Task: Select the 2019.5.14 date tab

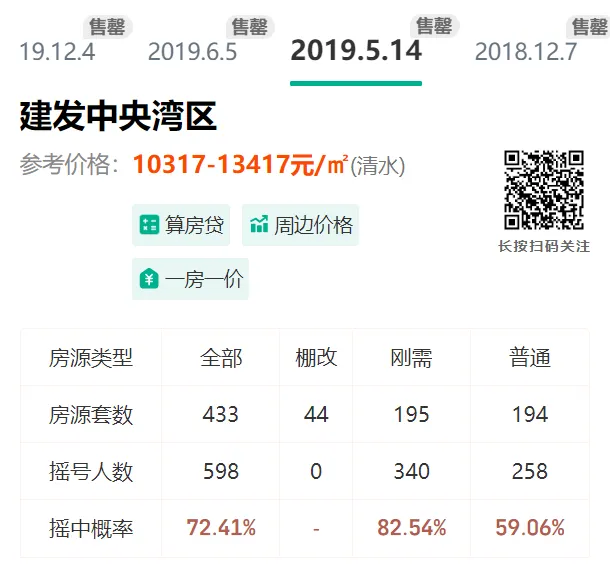Action: pos(356,51)
